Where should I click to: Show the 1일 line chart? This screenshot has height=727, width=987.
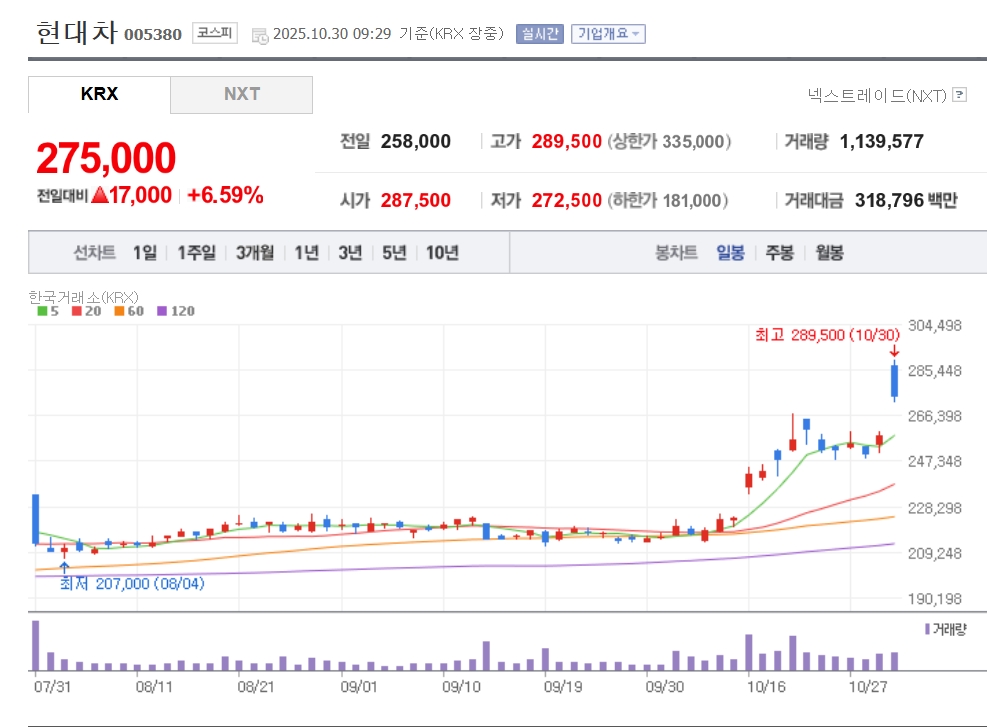tap(145, 253)
